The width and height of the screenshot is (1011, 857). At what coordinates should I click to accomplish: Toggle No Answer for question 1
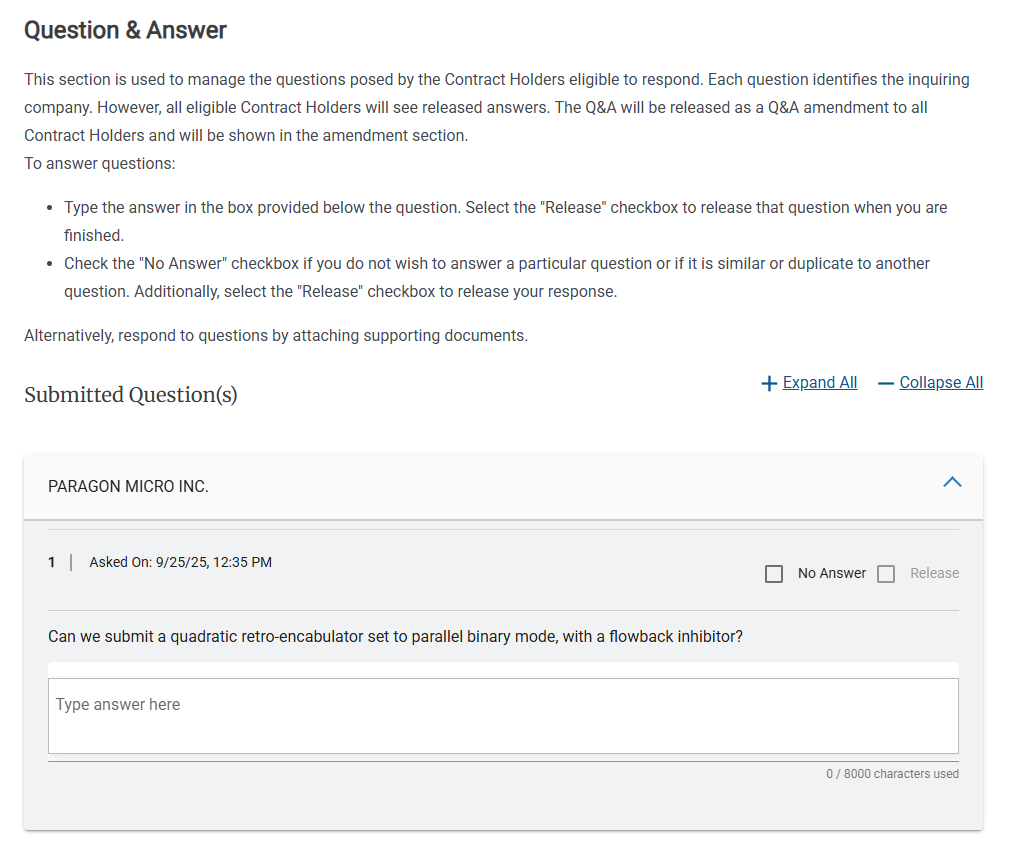774,573
